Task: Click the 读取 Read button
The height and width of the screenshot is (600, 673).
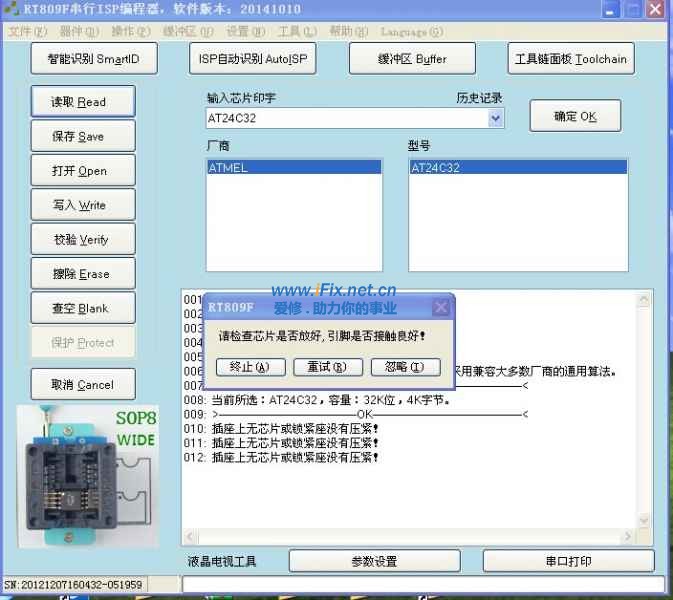Action: [83, 101]
